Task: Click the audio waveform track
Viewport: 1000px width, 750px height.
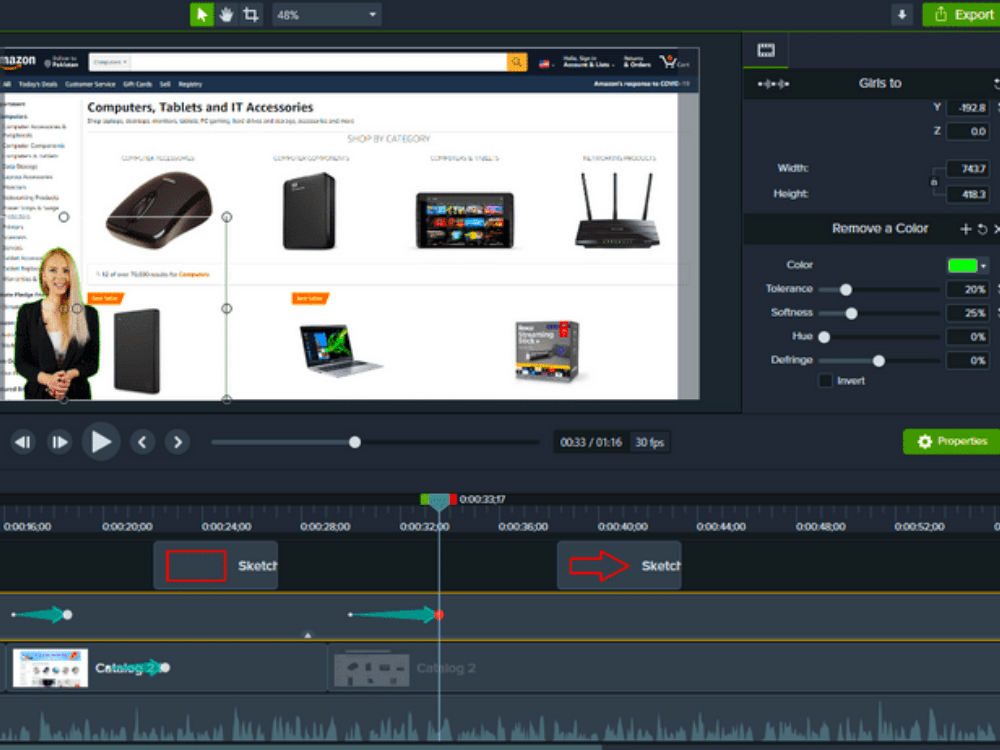Action: [x=500, y=721]
